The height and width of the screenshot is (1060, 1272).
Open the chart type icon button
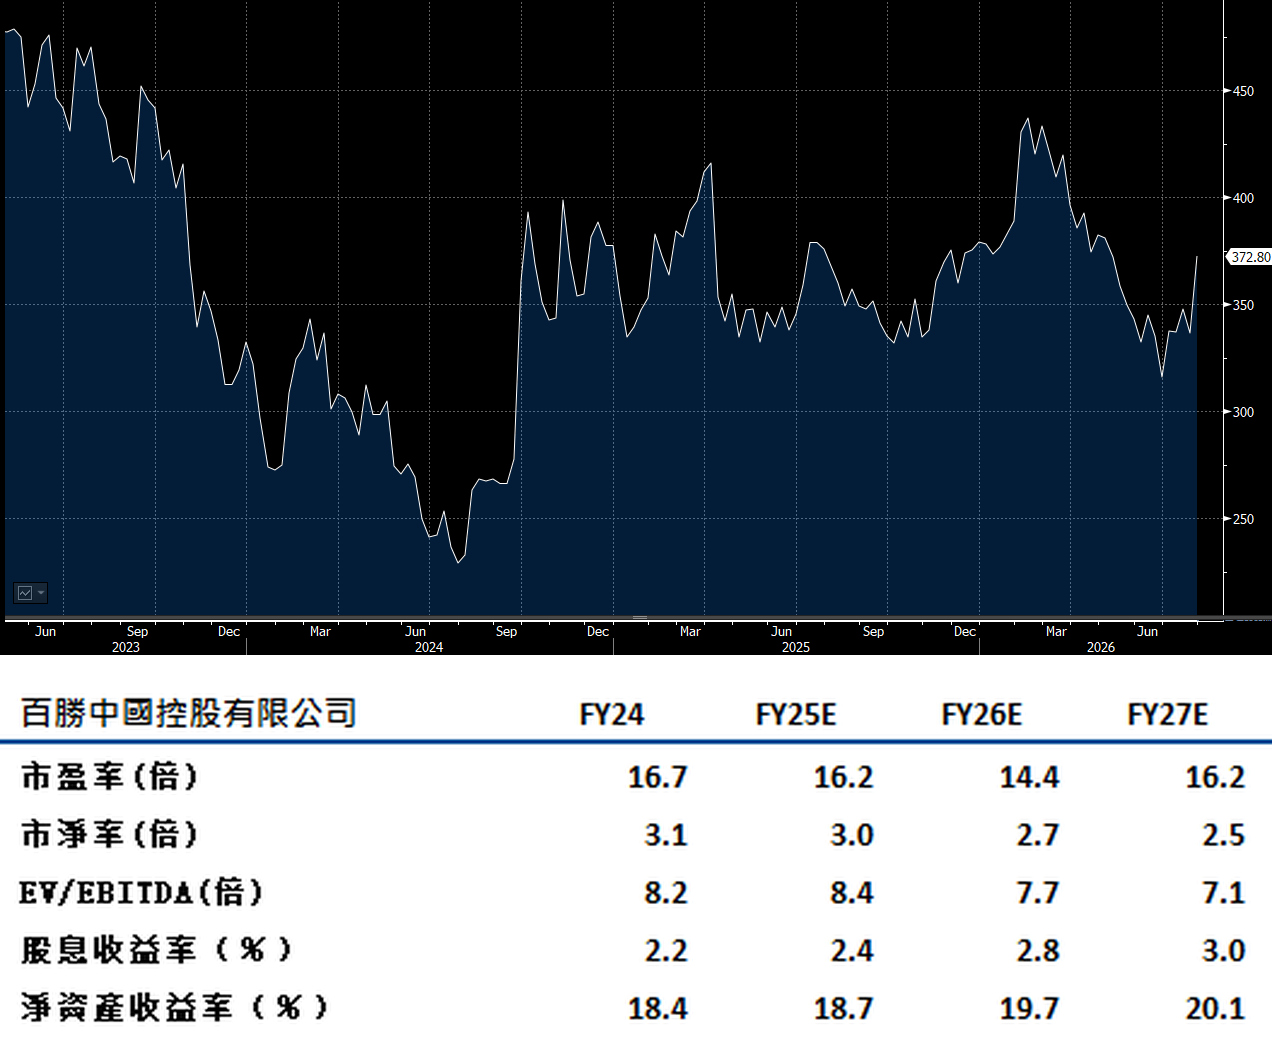(25, 593)
